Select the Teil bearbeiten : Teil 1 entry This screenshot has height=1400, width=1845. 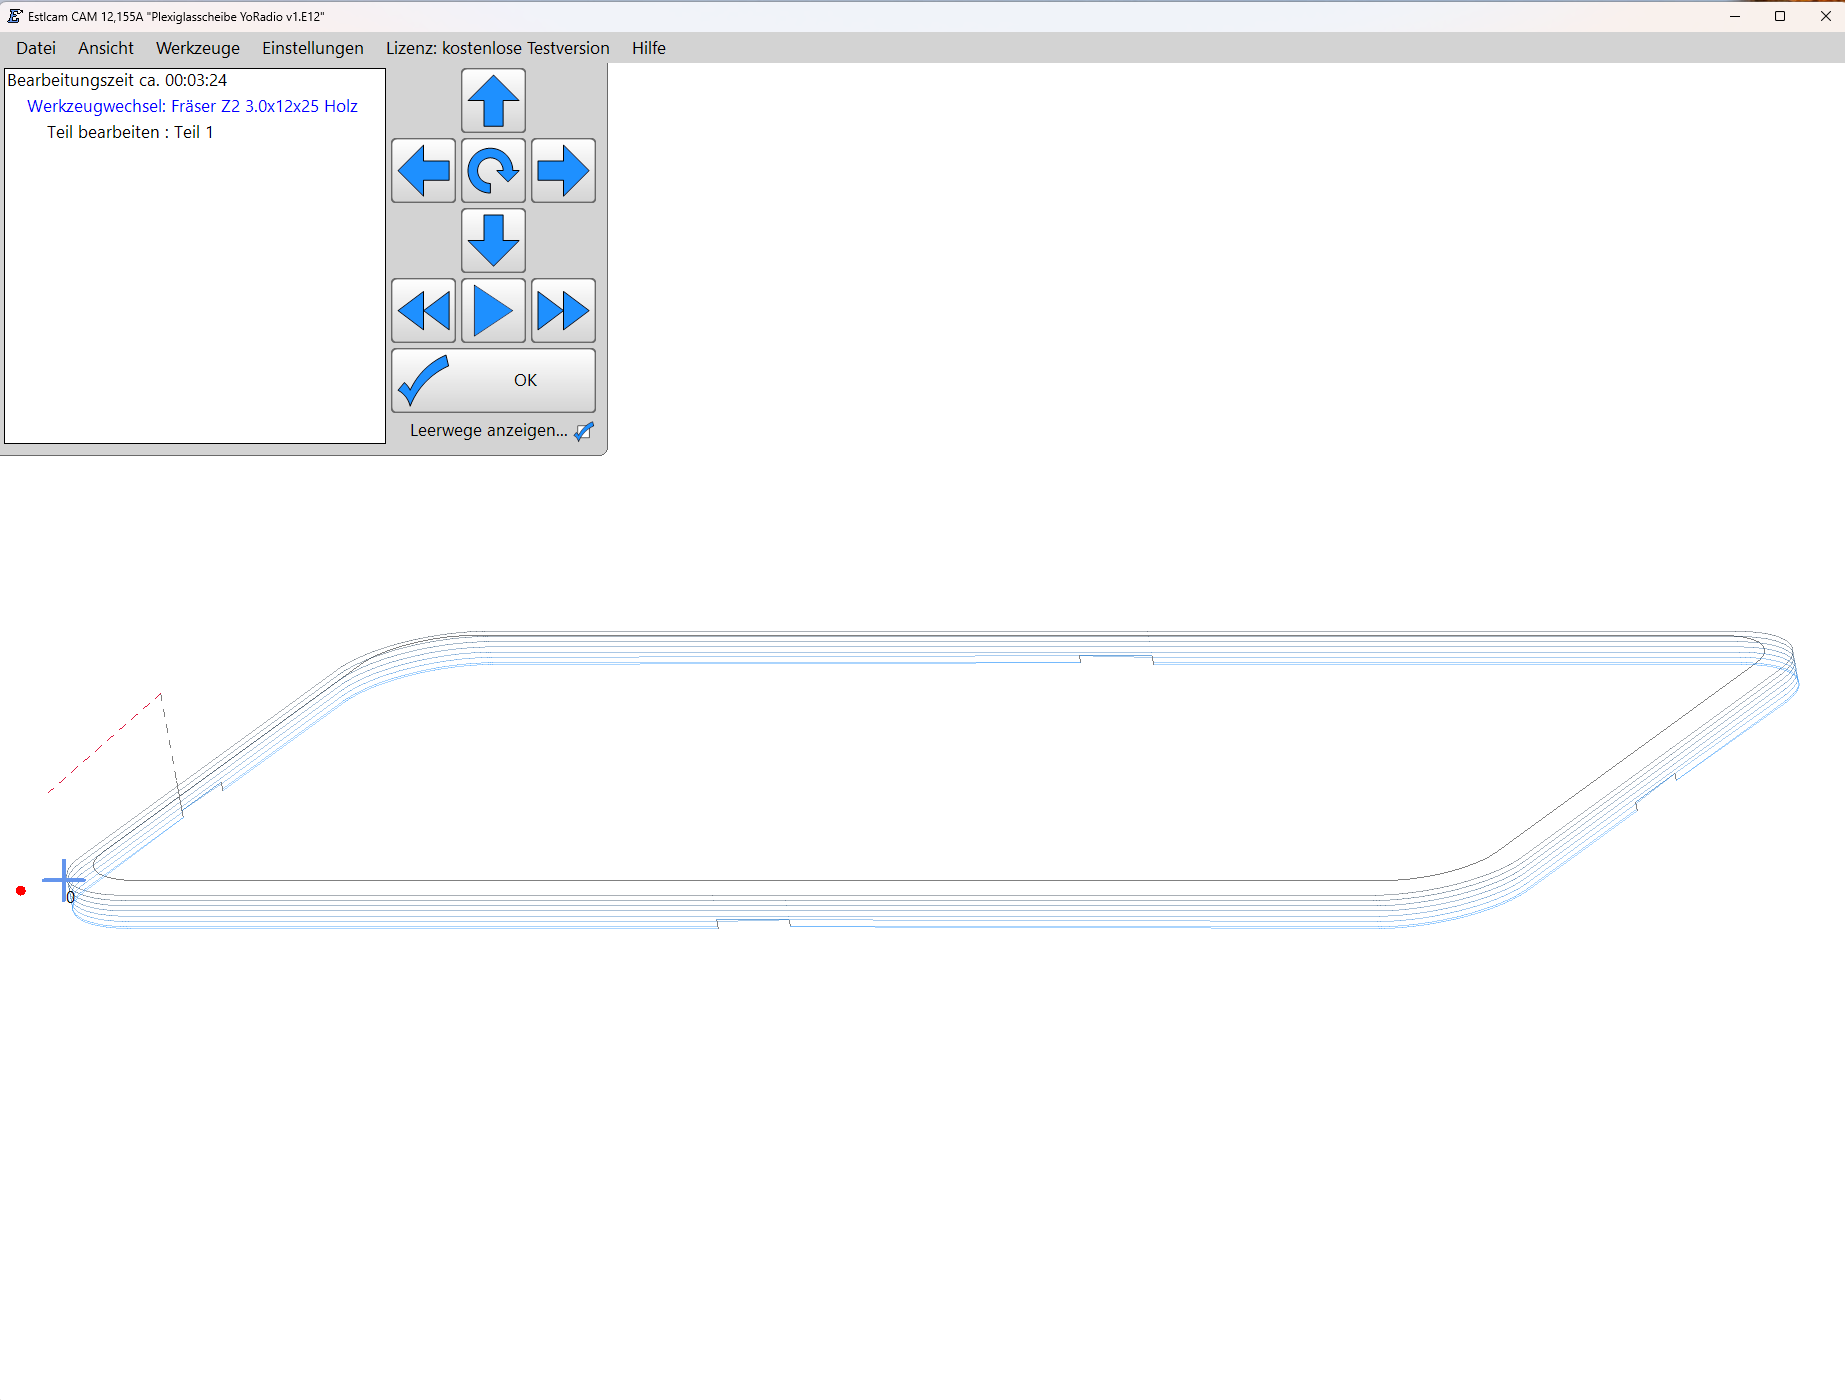click(x=130, y=132)
